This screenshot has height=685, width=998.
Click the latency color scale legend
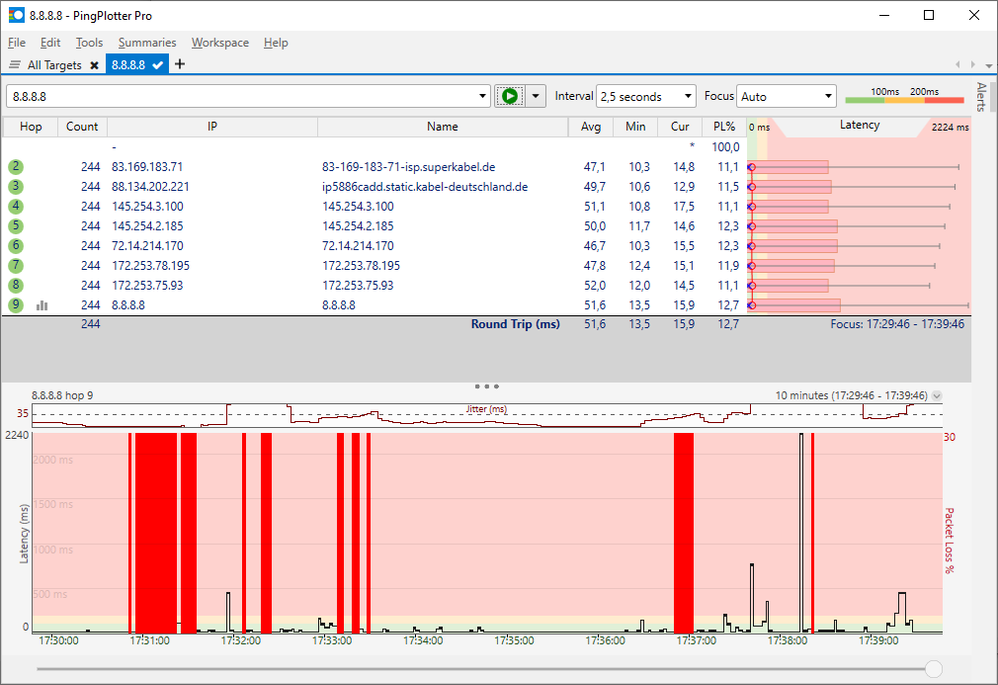pos(904,96)
